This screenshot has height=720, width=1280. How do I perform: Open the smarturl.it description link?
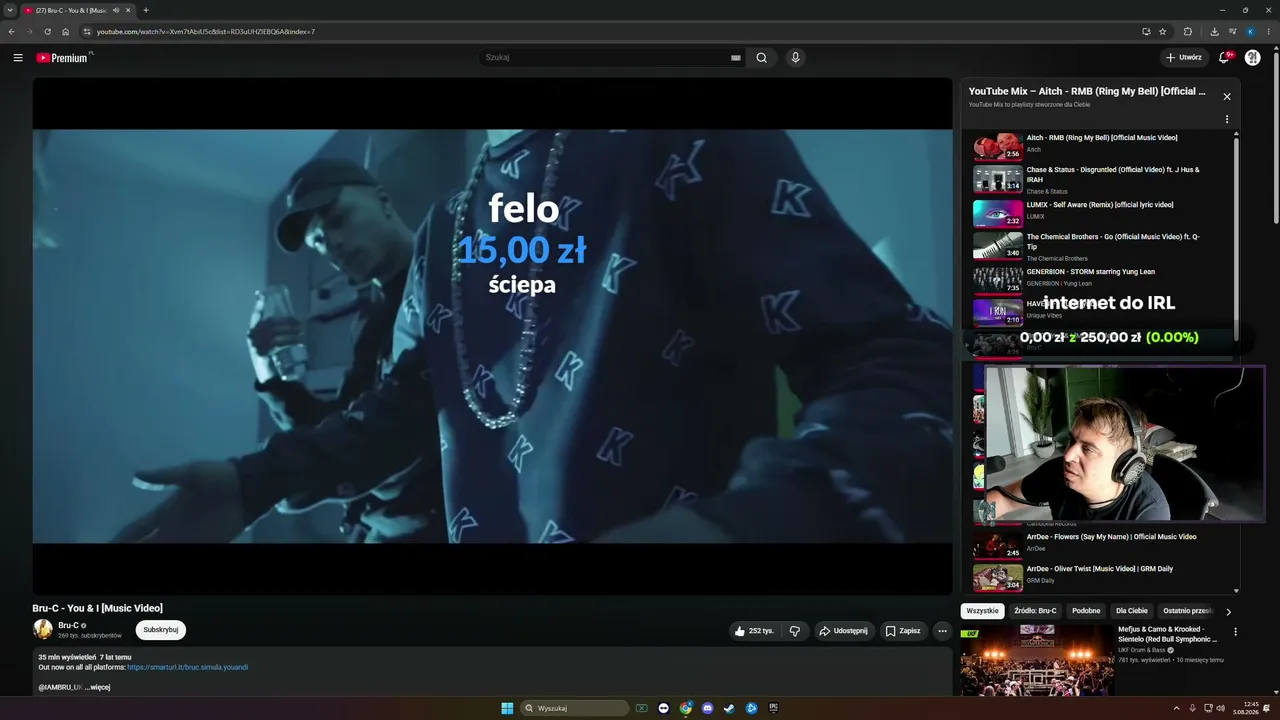187,667
